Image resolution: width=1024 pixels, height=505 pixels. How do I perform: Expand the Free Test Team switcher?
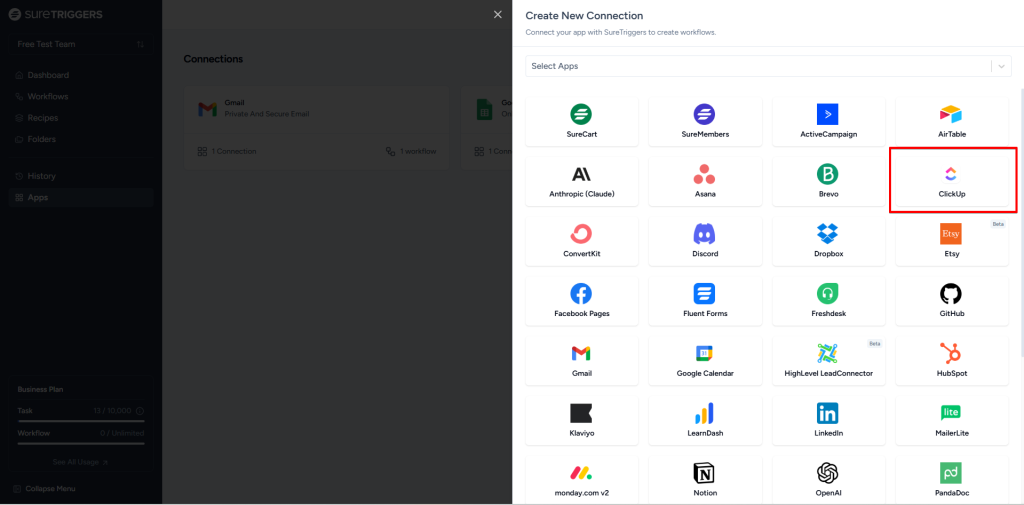pos(140,45)
